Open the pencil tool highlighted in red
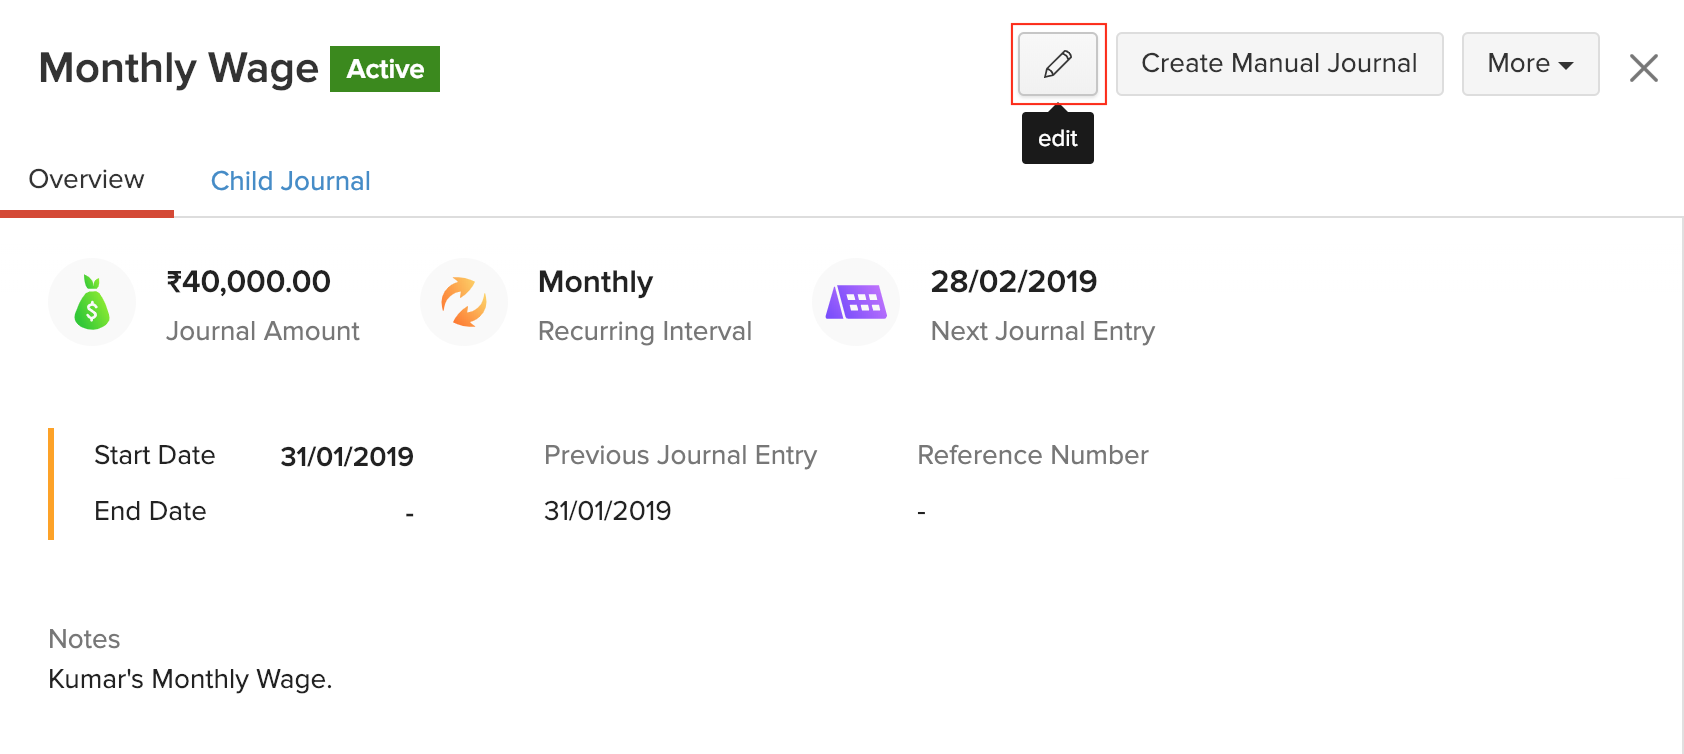Image resolution: width=1684 pixels, height=754 pixels. [1057, 63]
